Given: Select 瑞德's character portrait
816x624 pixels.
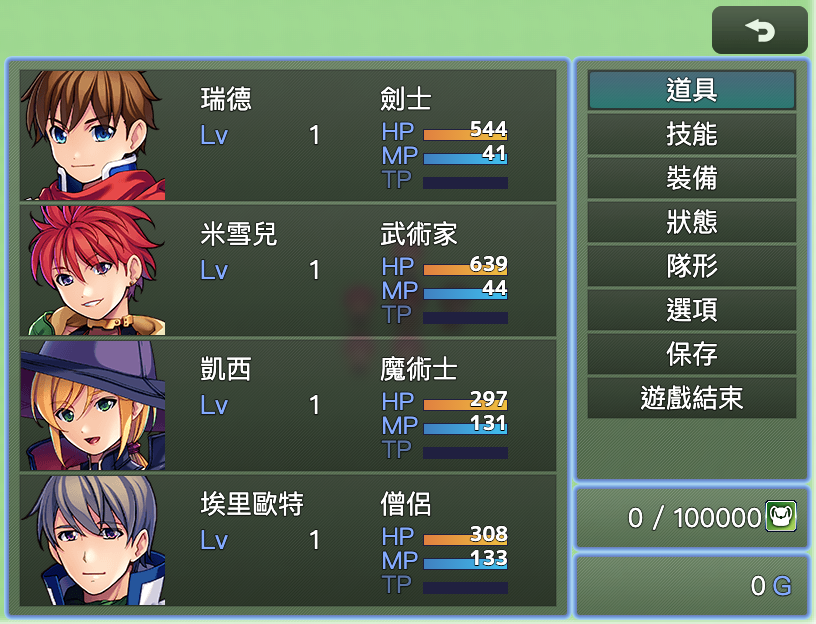Looking at the screenshot, I should (93, 135).
